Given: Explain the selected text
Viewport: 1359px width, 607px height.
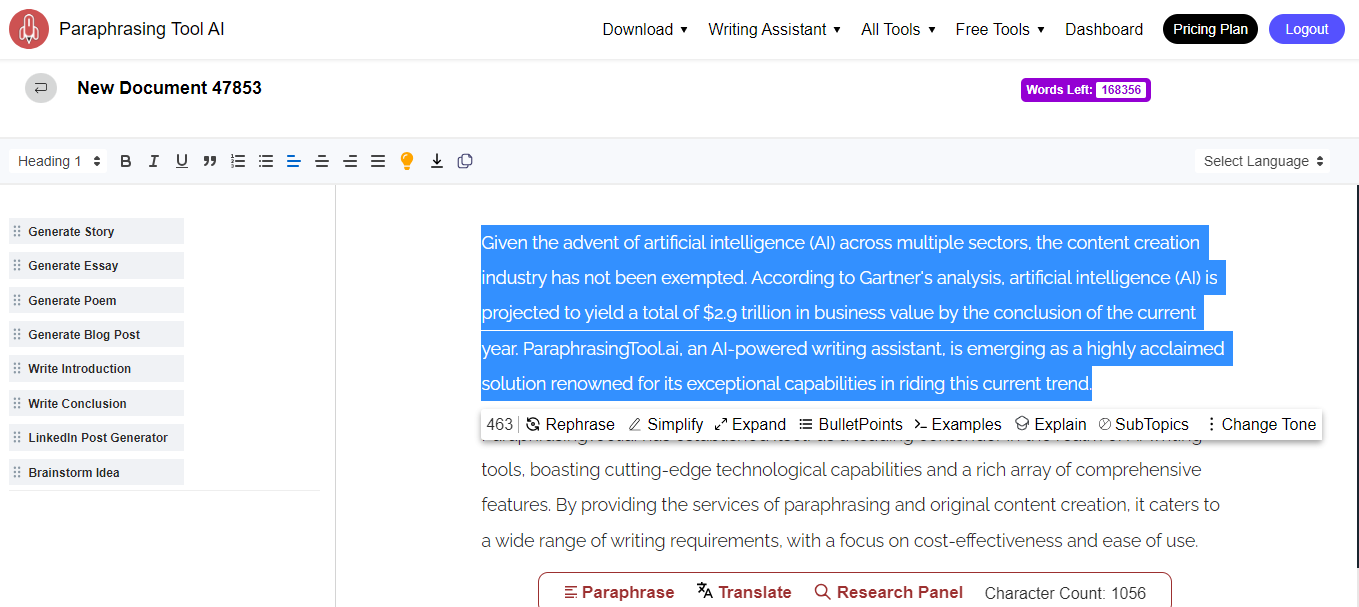Looking at the screenshot, I should tap(1051, 424).
